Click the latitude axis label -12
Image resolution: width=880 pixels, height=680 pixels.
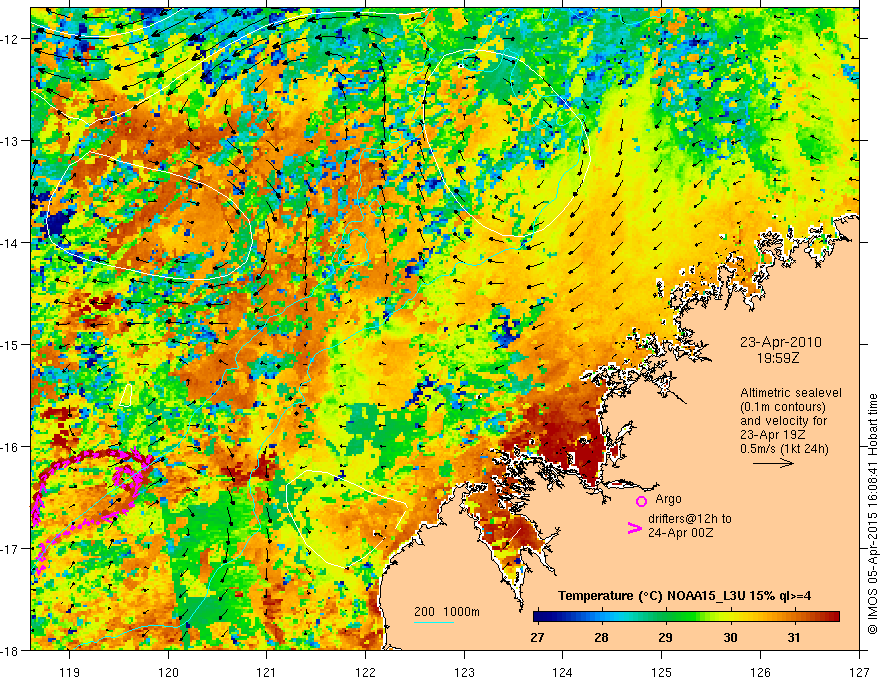[x=12, y=39]
